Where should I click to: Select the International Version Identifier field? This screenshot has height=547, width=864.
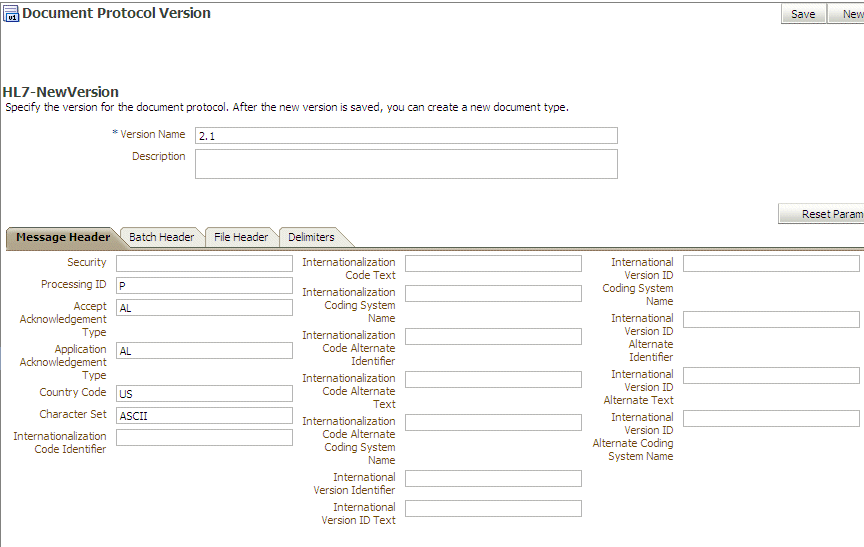493,479
